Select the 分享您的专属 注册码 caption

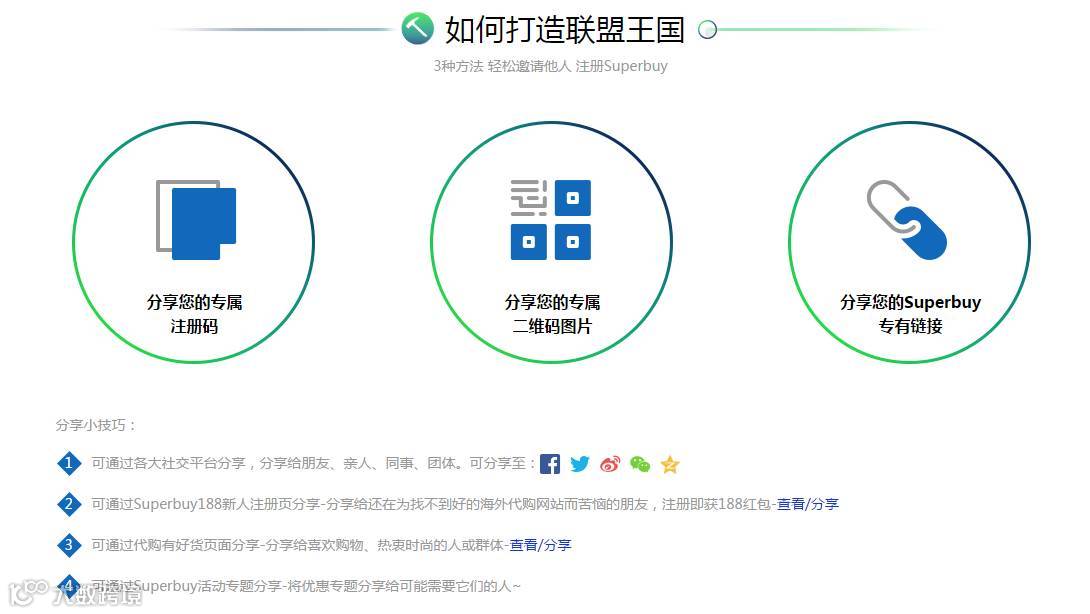click(x=194, y=314)
